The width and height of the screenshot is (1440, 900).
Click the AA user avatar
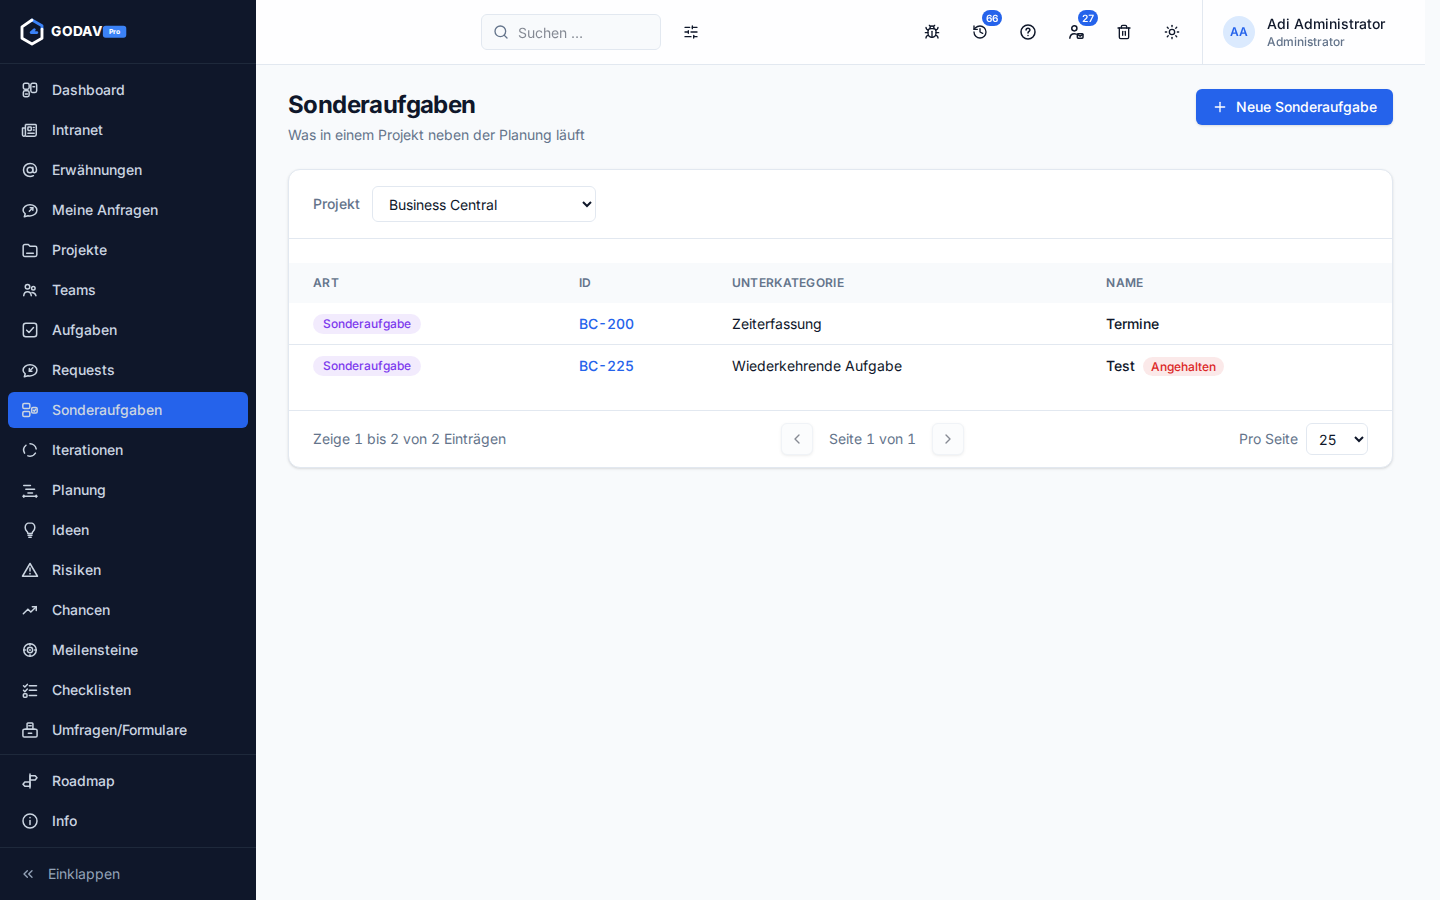point(1239,32)
